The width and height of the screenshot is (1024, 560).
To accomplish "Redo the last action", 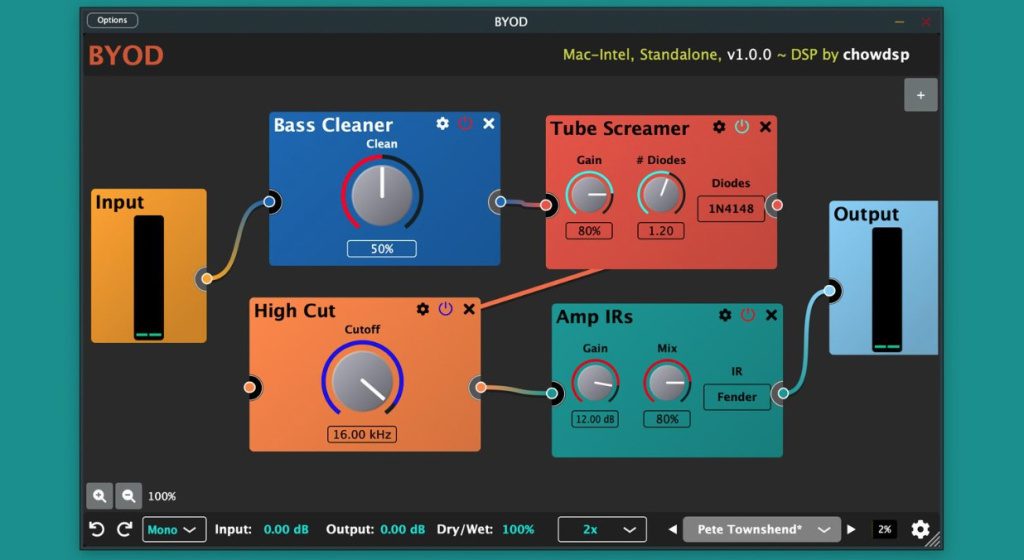I will tap(124, 529).
